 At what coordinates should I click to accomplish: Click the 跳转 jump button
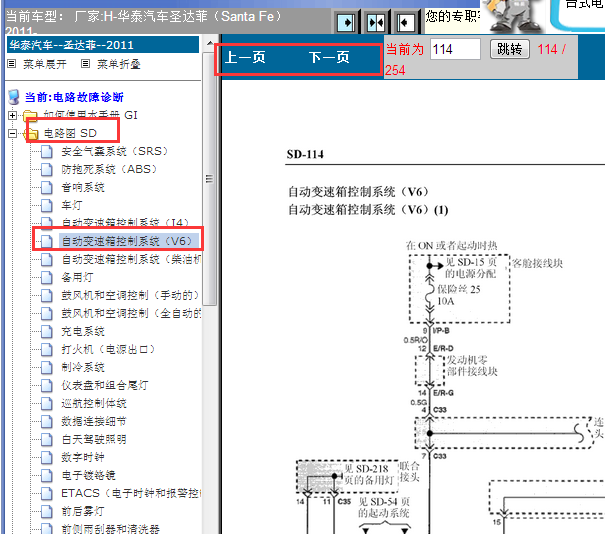[x=509, y=49]
